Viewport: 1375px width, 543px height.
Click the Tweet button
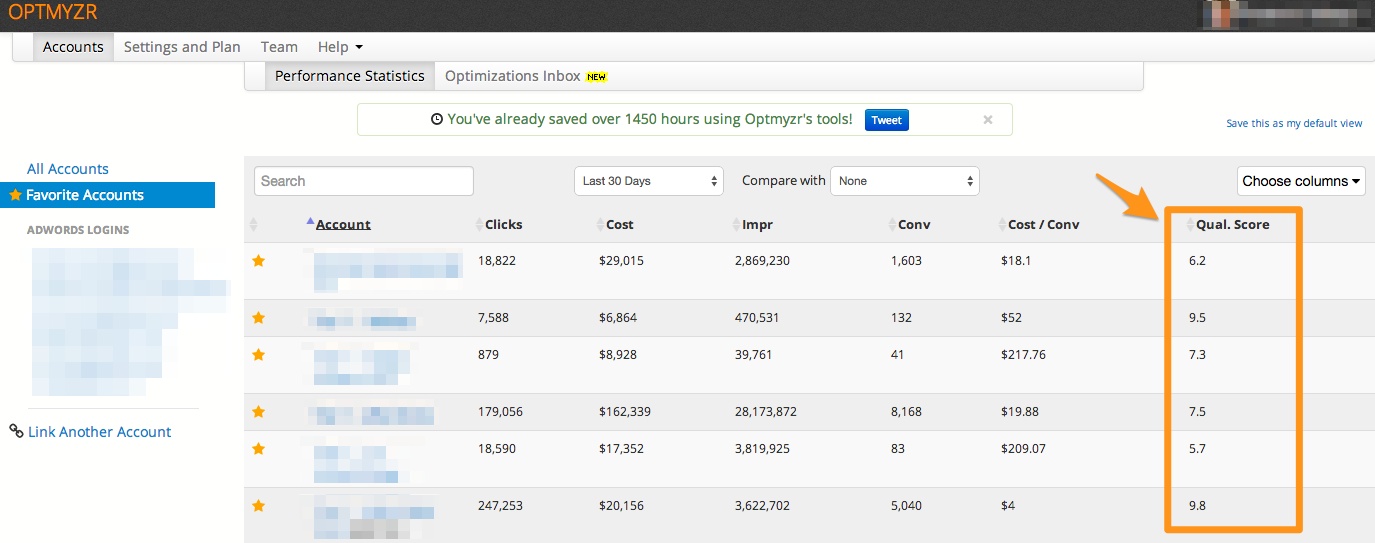point(886,120)
